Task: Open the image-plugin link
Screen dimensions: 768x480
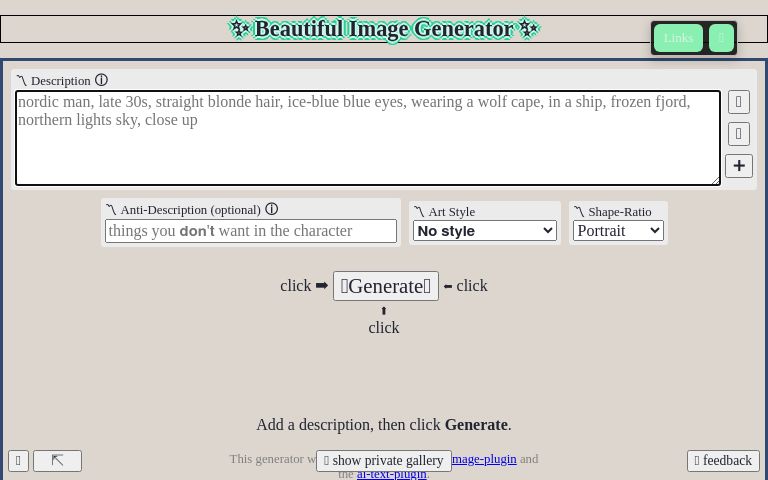Action: point(484,458)
